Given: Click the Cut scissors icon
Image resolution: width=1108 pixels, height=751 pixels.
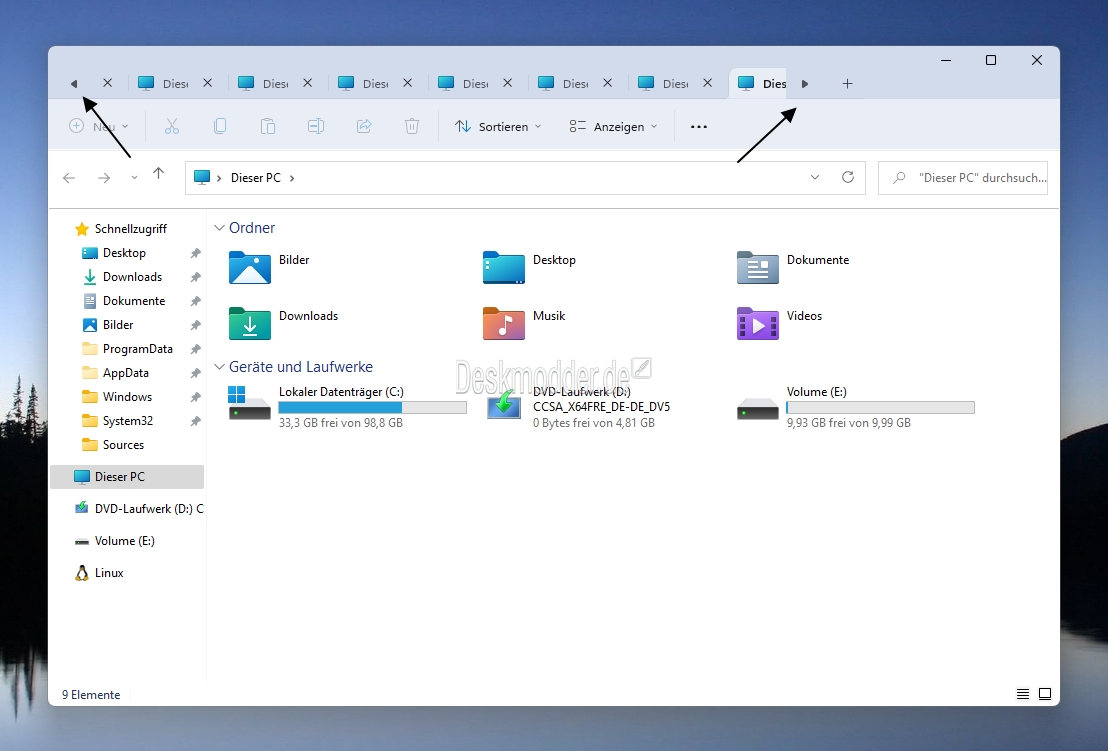Looking at the screenshot, I should click(x=172, y=126).
